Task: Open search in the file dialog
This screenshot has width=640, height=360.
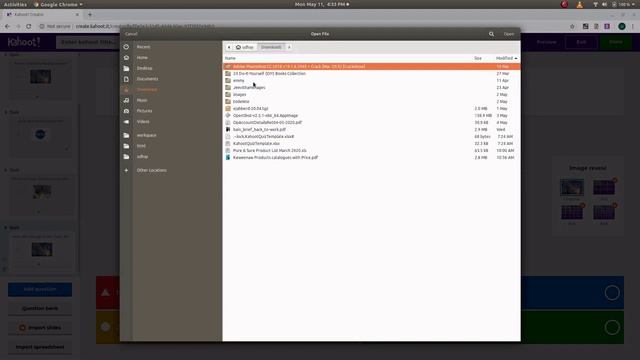Action: tap(491, 34)
